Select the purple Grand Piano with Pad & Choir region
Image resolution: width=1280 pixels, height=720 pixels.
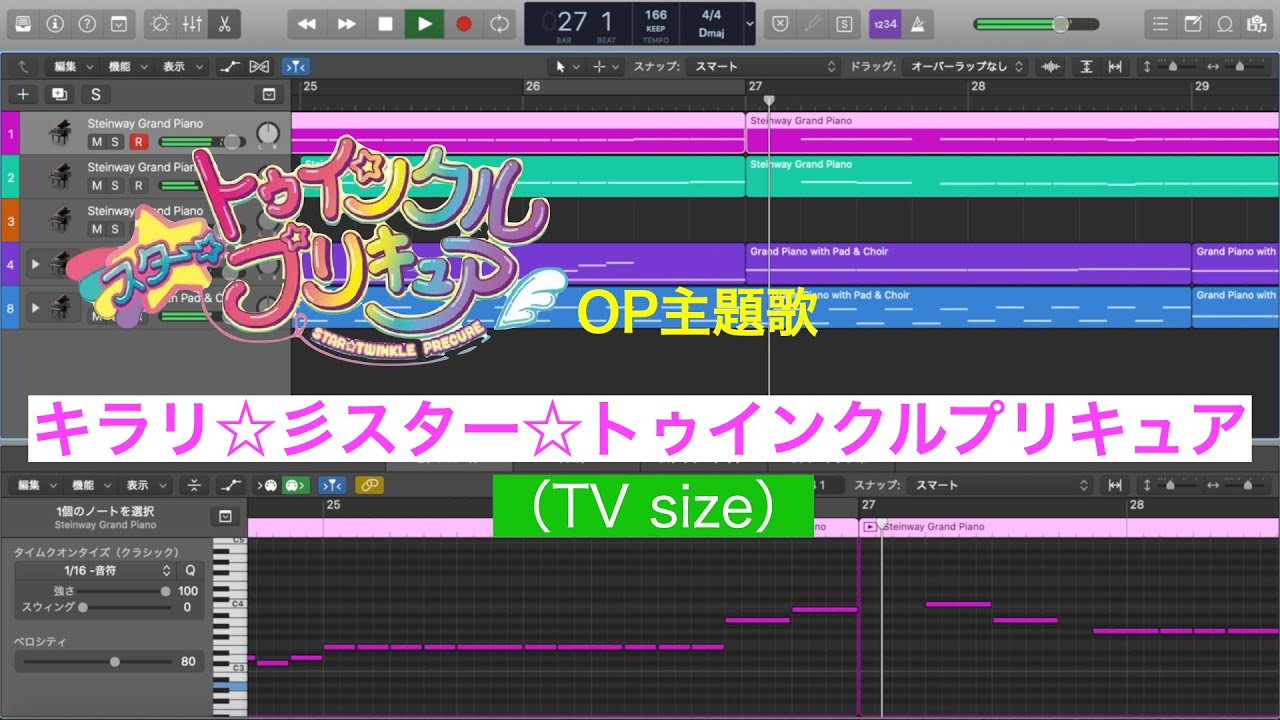(x=968, y=263)
